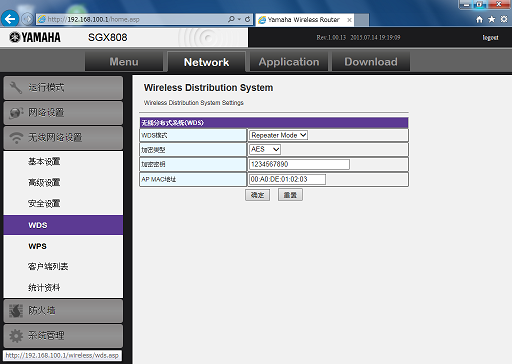The height and width of the screenshot is (364, 512).
Task: Go to 安全设置 wireless page
Action: 44,204
